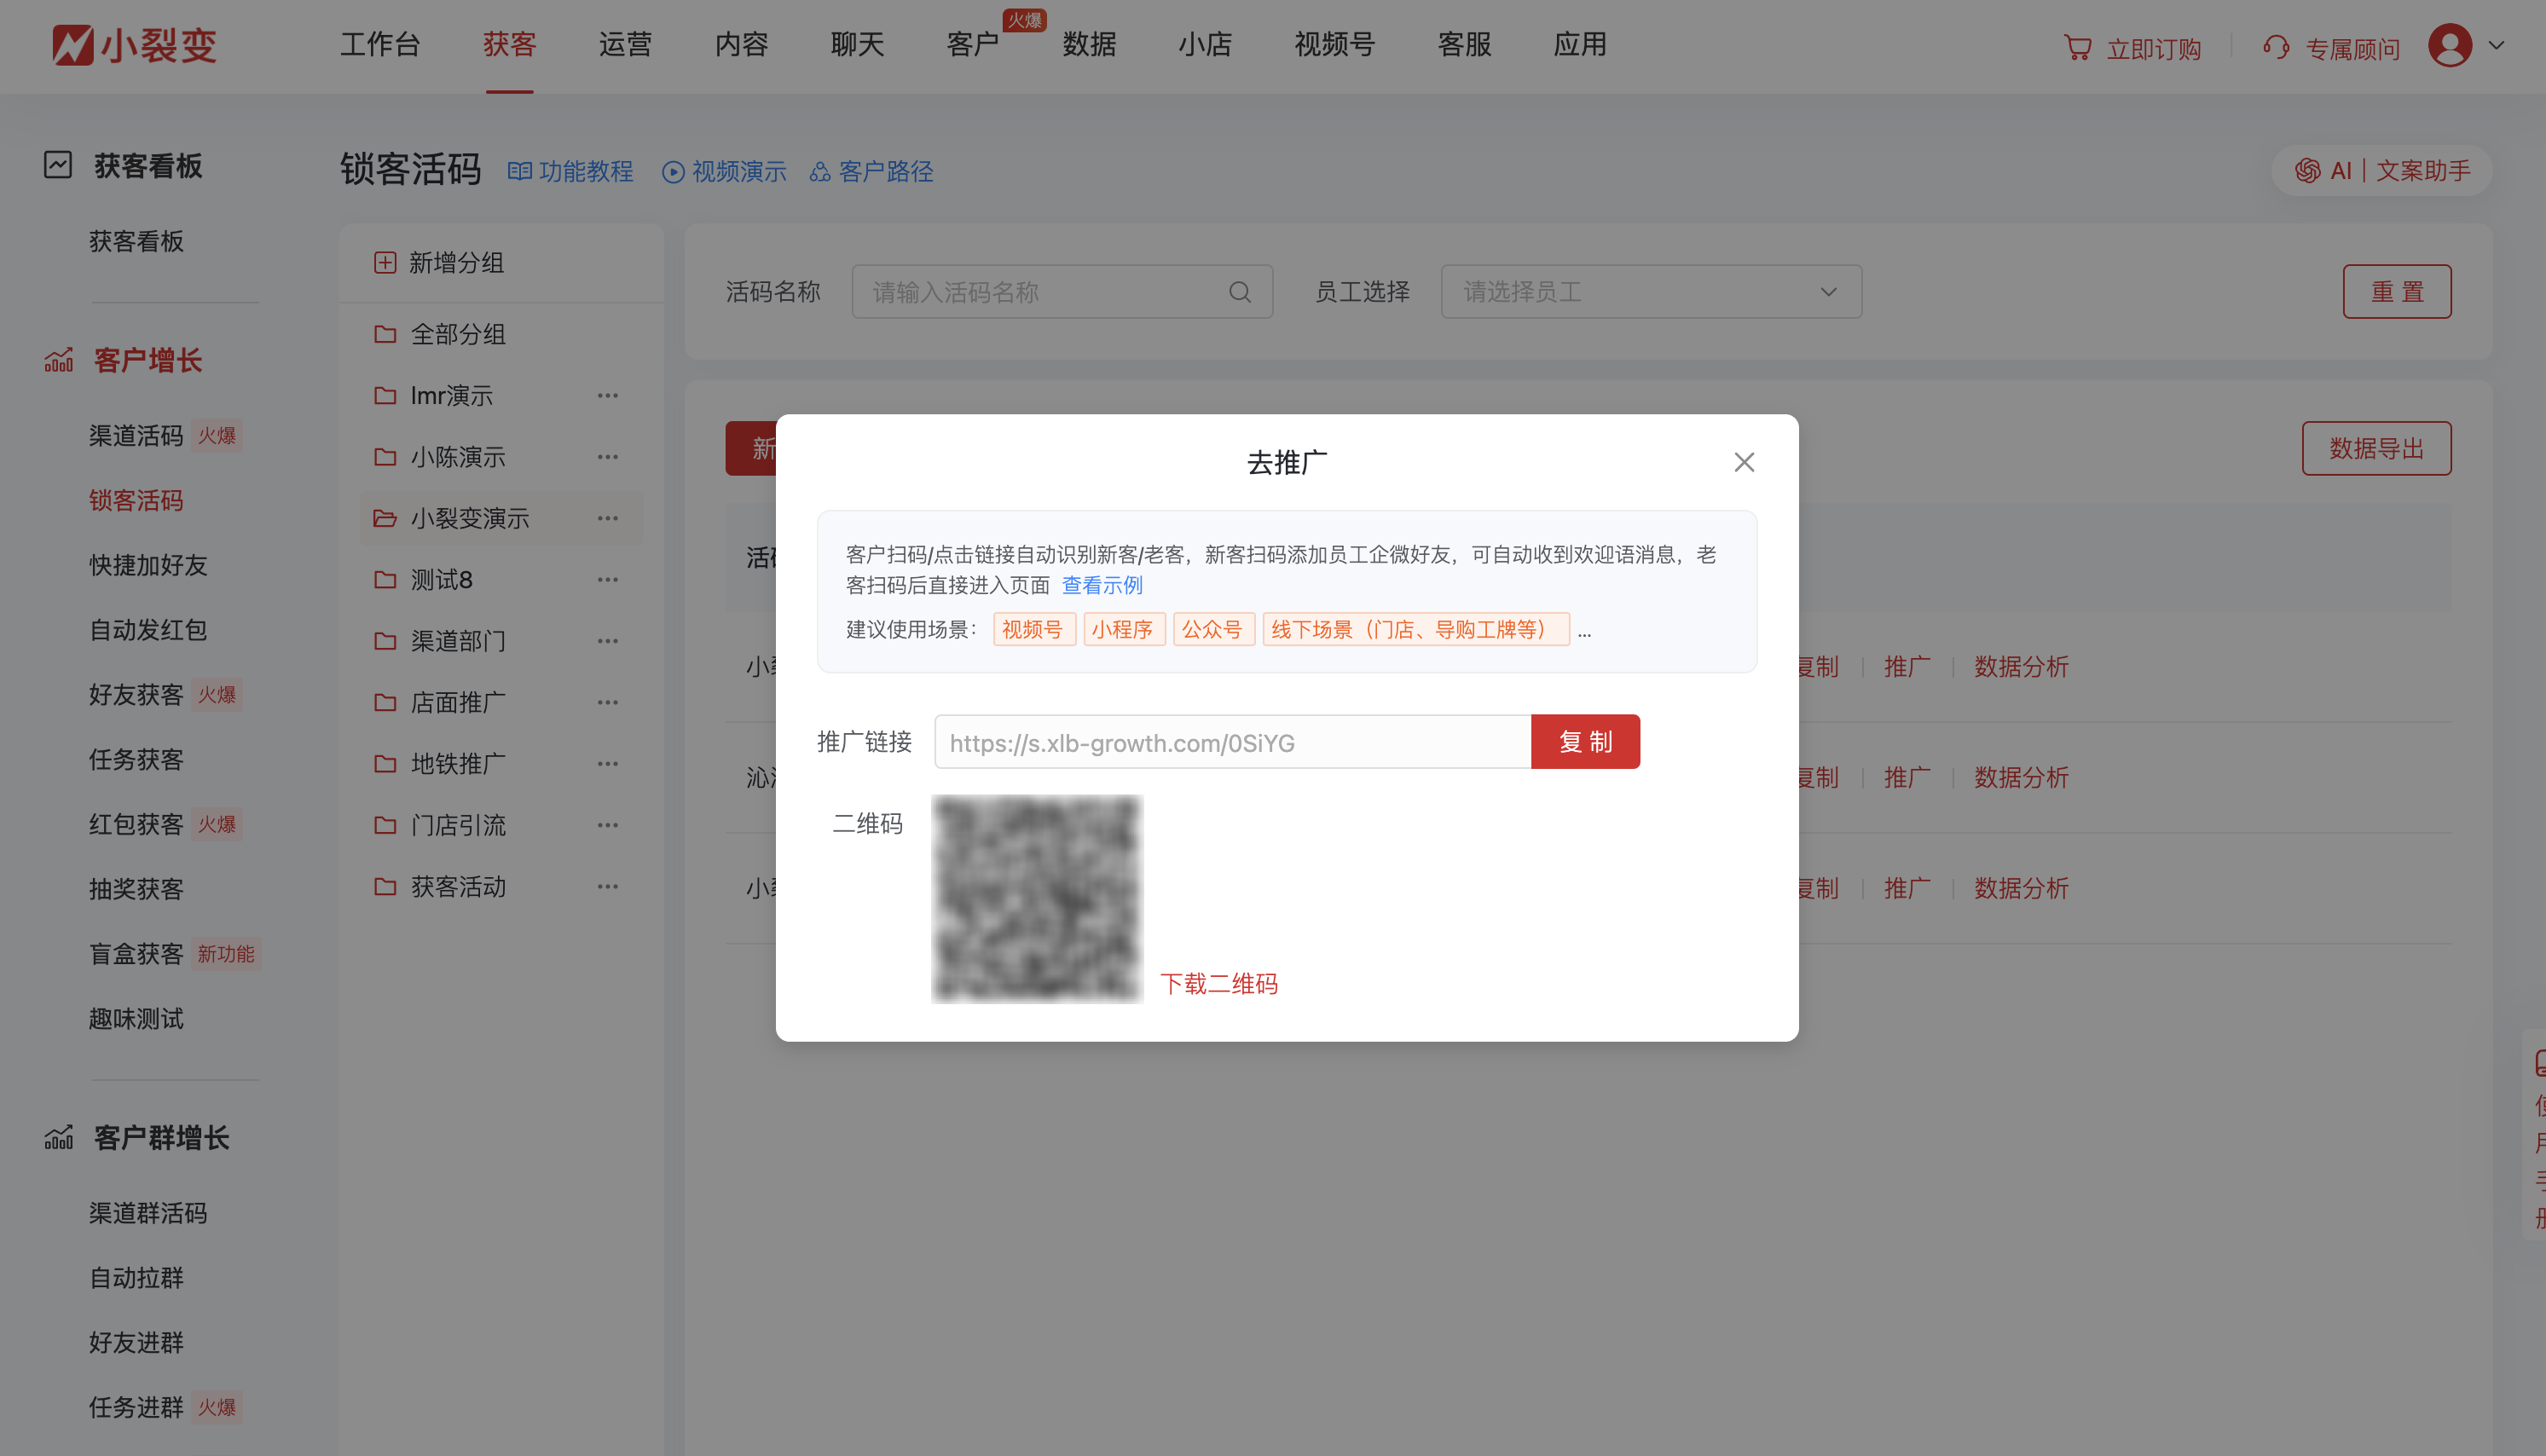Open the 立即订购 shopping cart icon
The width and height of the screenshot is (2546, 1456).
(x=2078, y=46)
